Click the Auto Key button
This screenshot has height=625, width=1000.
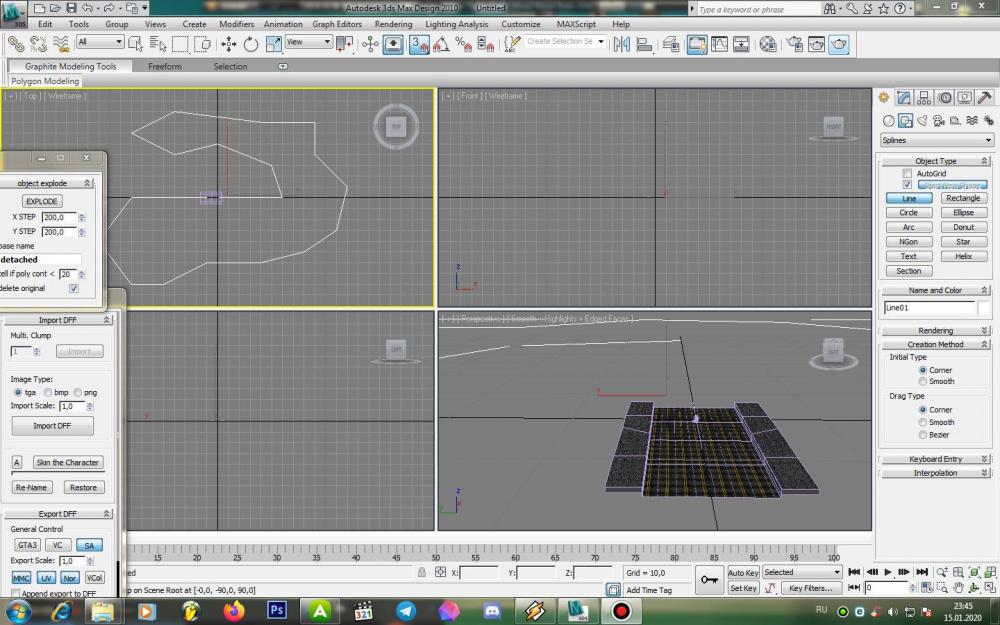point(743,573)
